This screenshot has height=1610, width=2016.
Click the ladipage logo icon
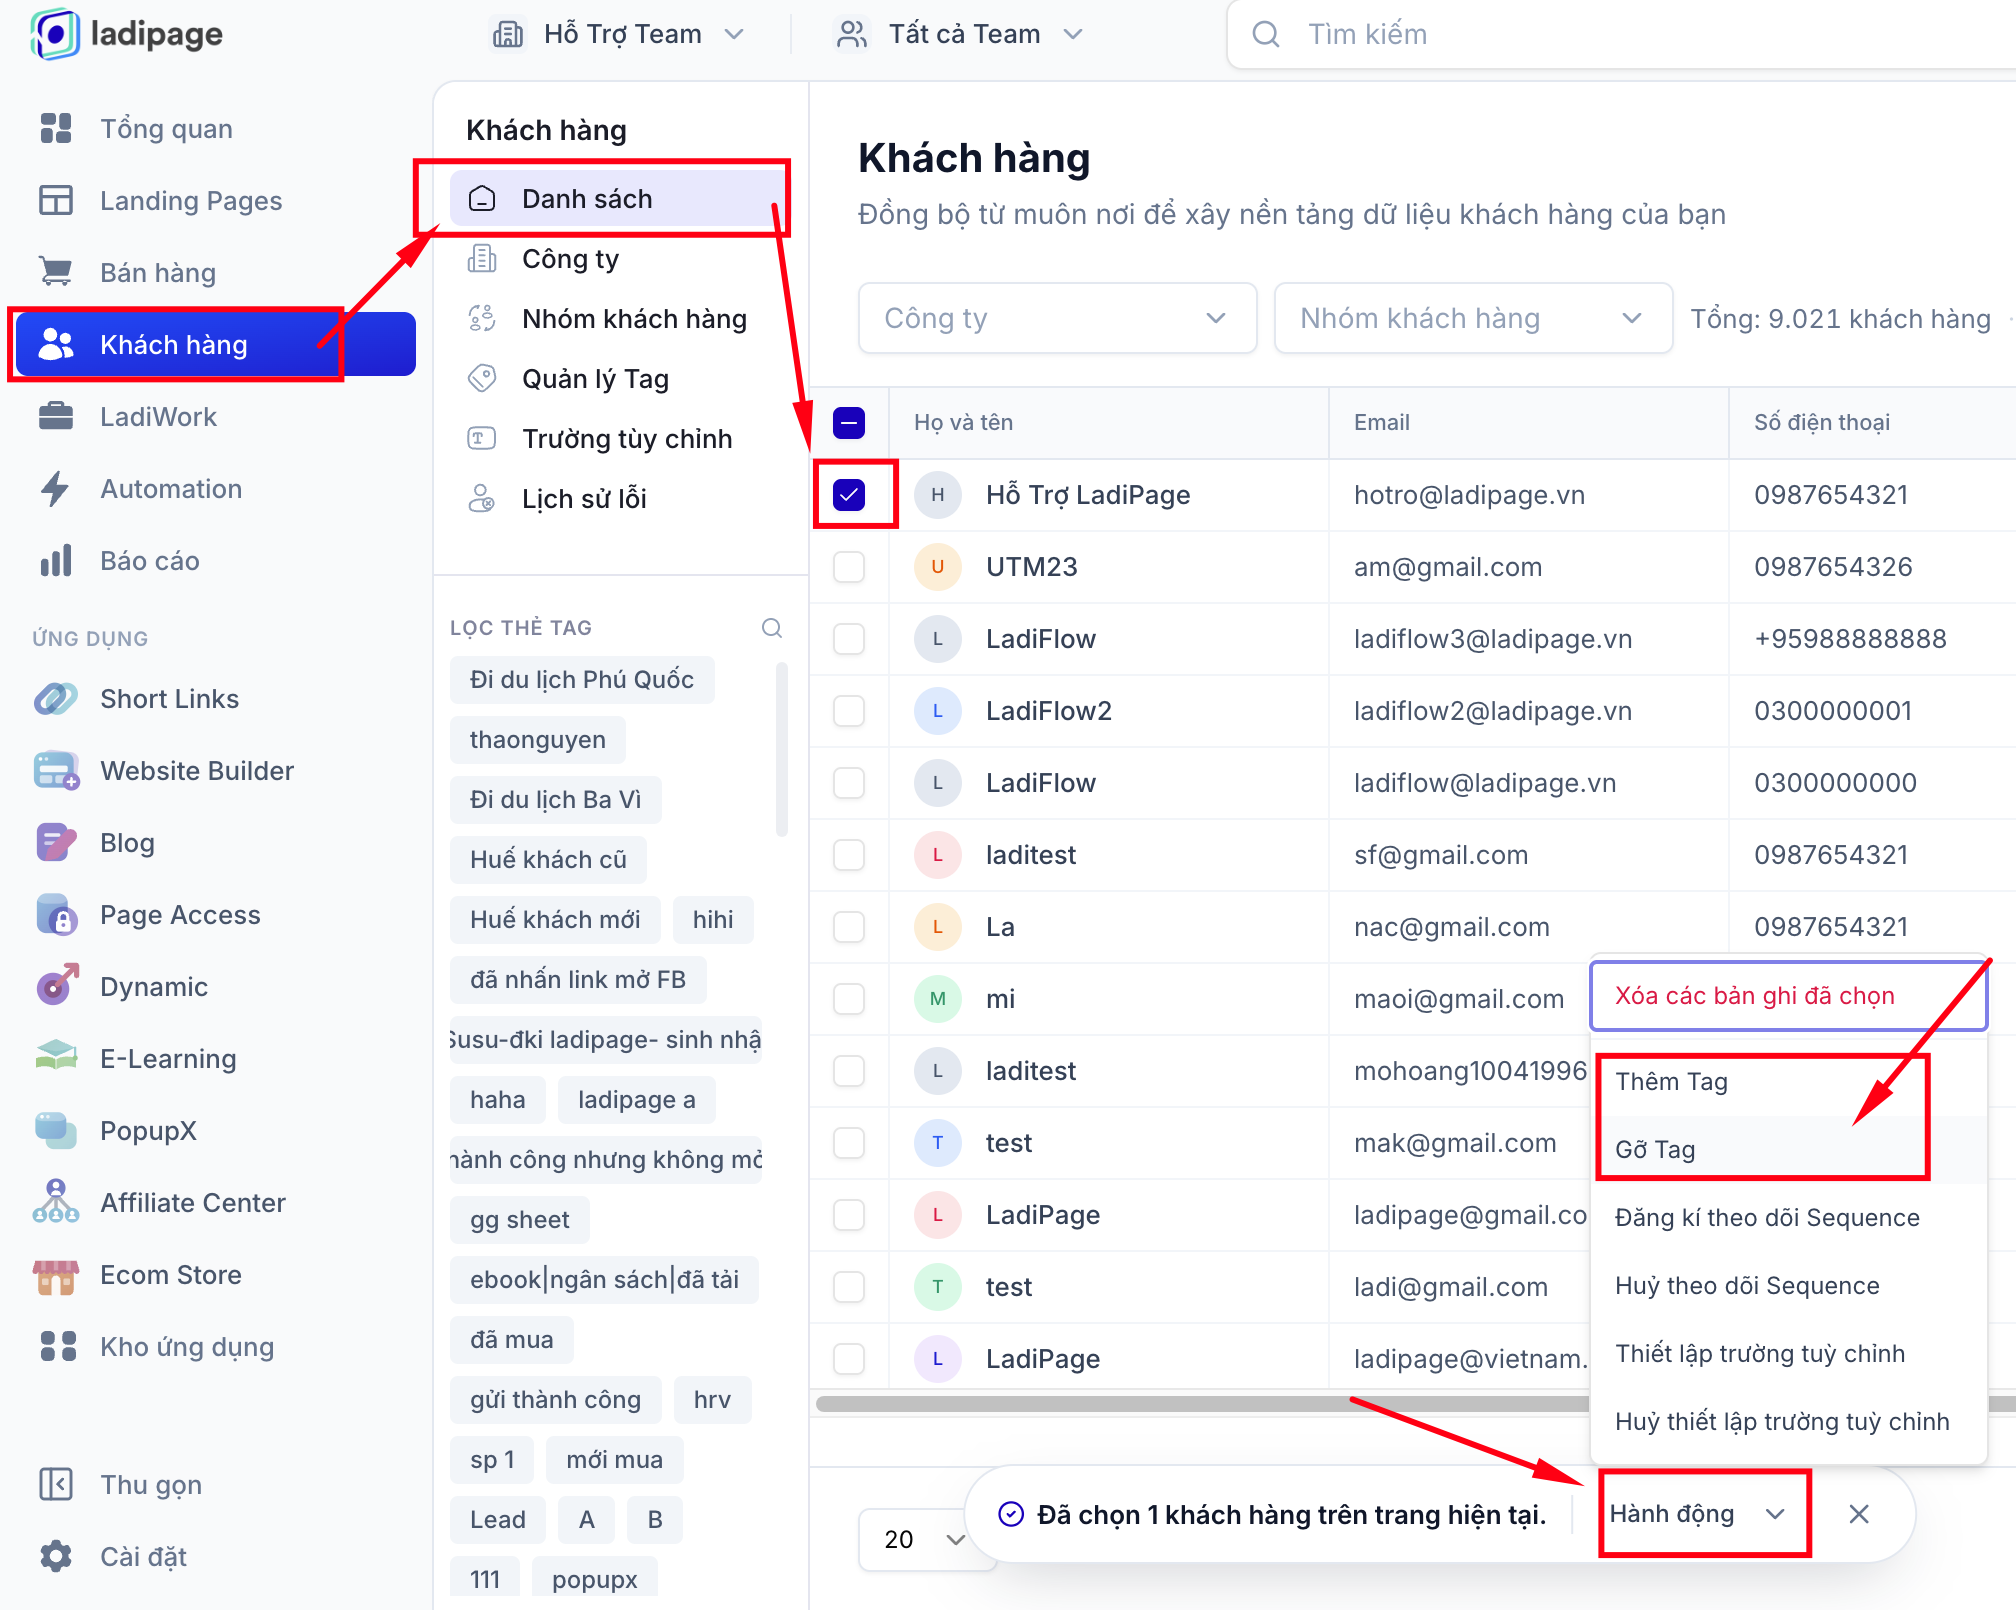point(55,34)
